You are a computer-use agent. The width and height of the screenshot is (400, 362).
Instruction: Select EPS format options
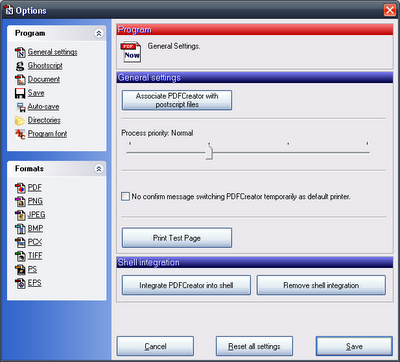pos(35,283)
